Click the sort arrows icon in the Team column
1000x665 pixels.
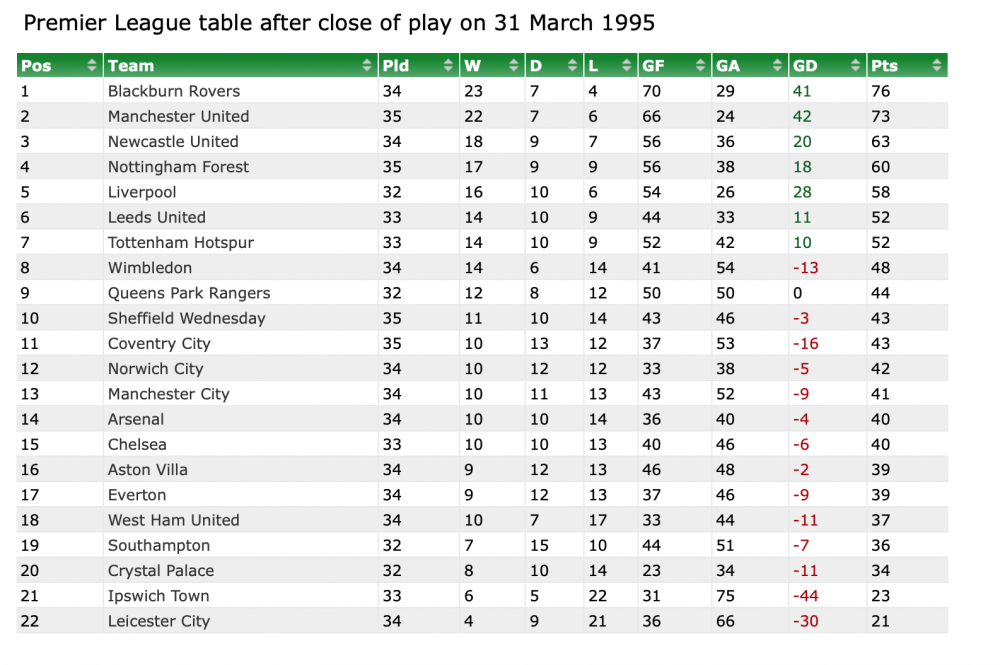point(367,66)
